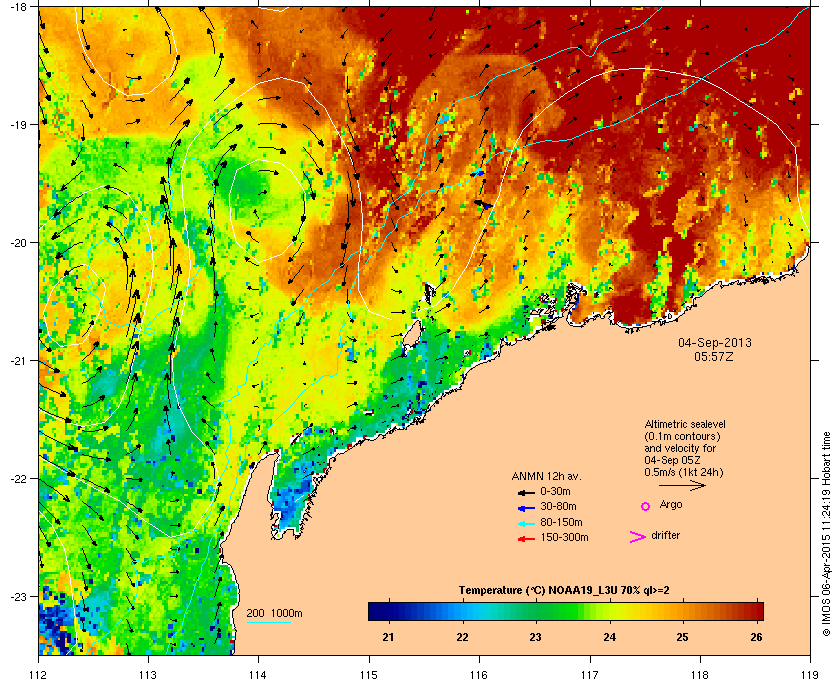Screen dimensions: 840x680
Task: Click the '04-Sep 05Z' text
Action: 672,460
